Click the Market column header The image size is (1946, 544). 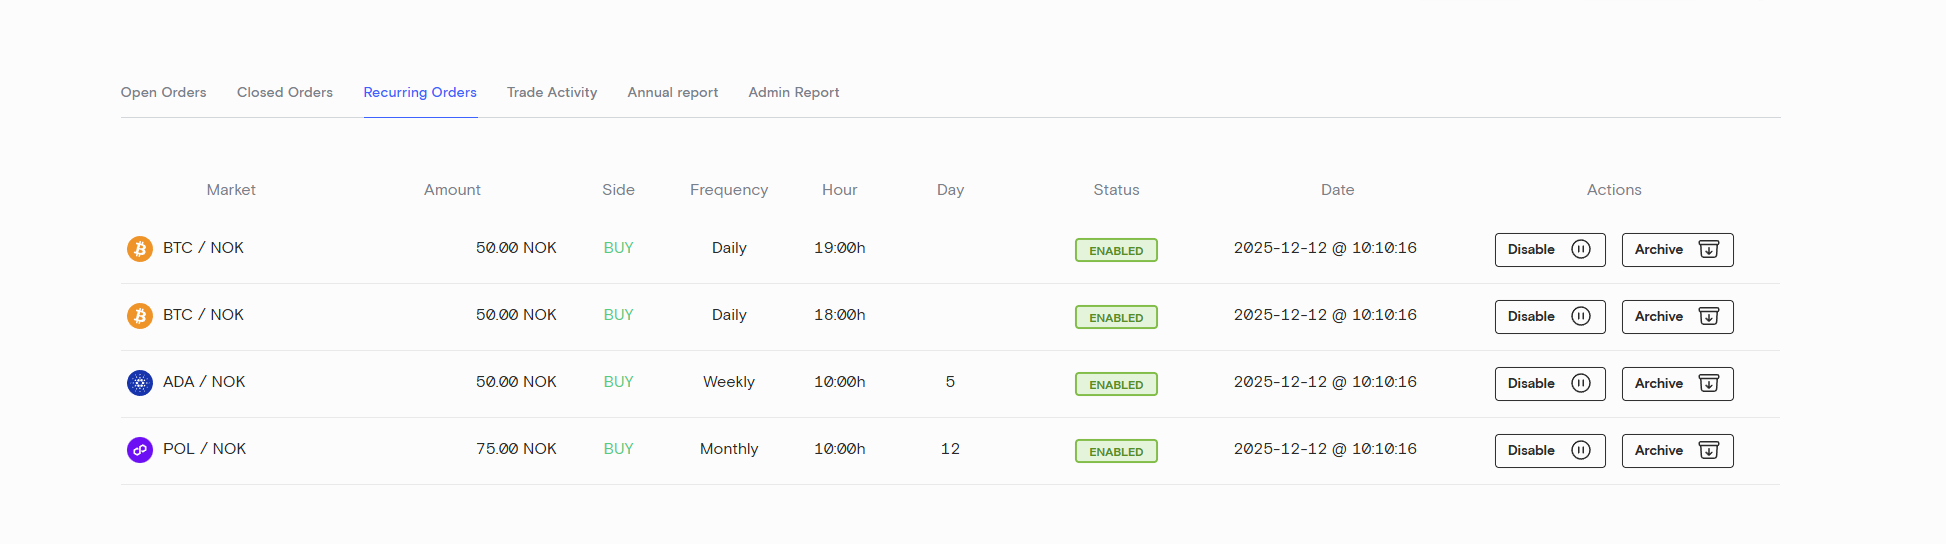[231, 190]
